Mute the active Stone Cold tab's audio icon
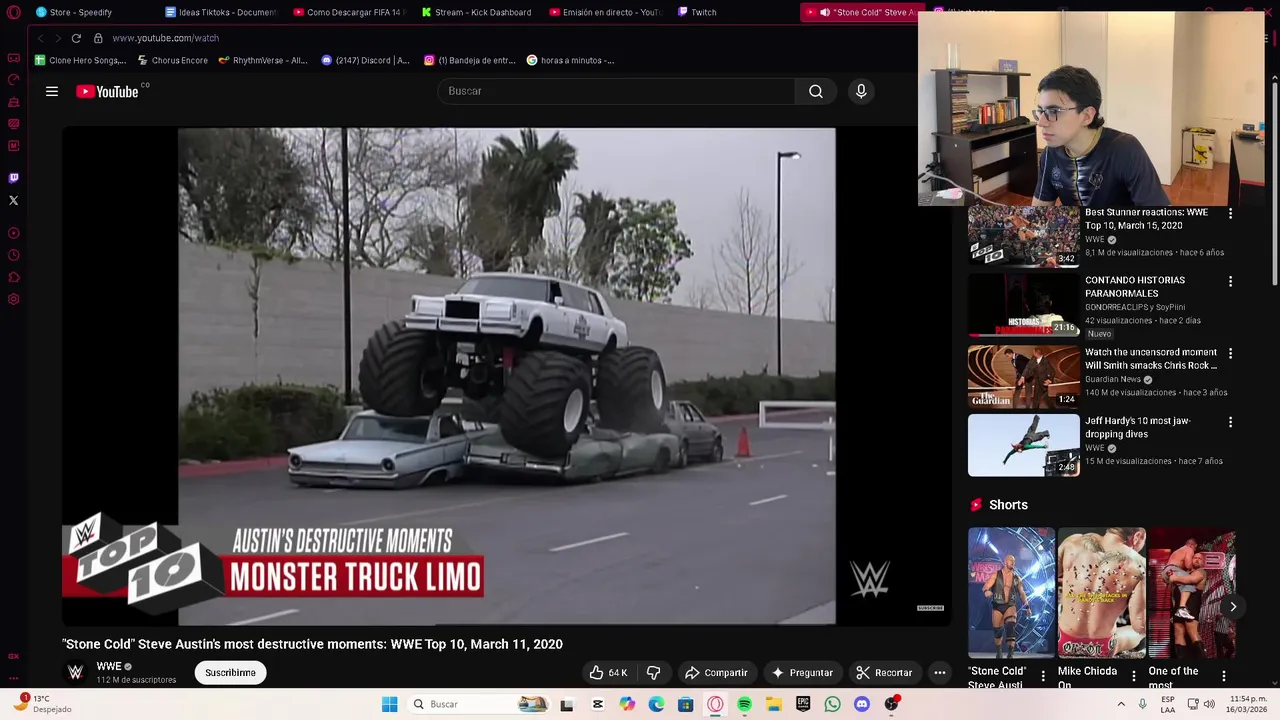1280x720 pixels. pos(825,12)
